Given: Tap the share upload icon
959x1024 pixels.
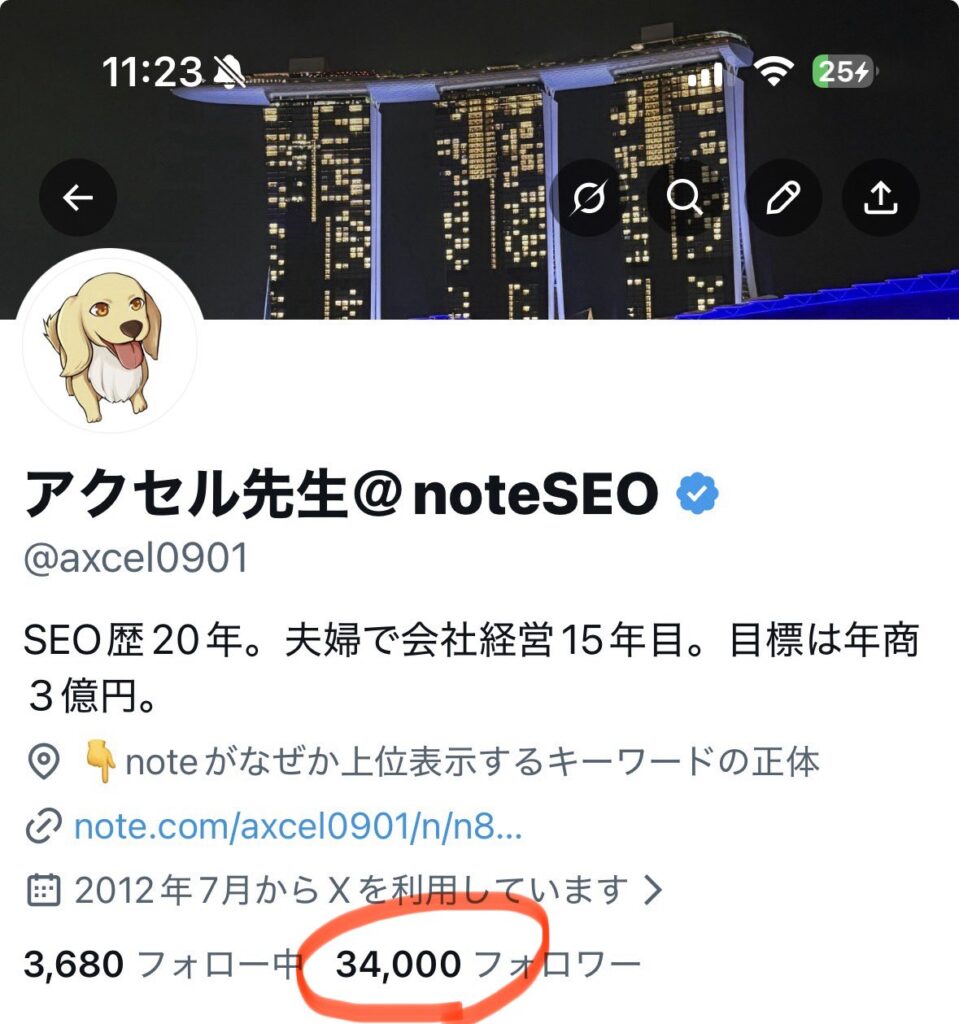Looking at the screenshot, I should coord(881,197).
